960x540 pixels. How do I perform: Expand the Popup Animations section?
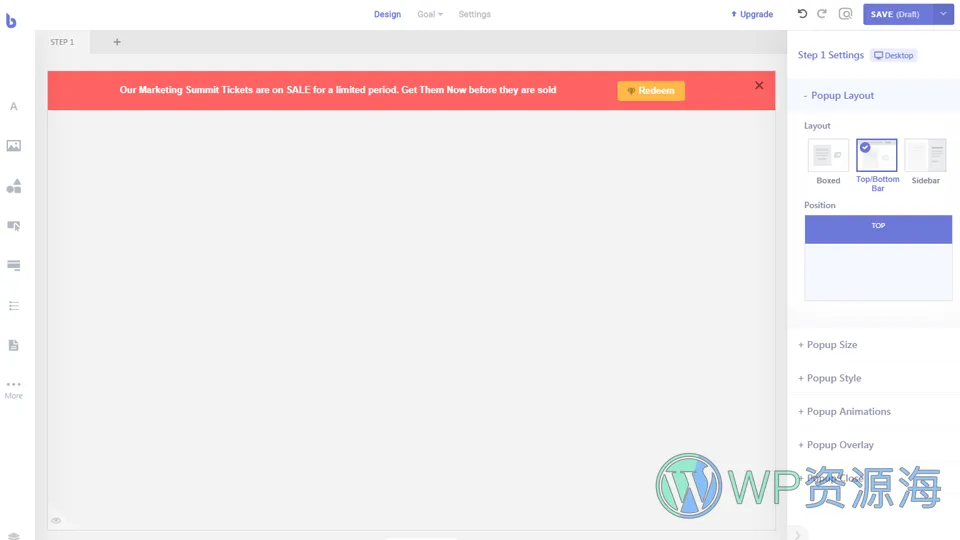click(x=844, y=412)
